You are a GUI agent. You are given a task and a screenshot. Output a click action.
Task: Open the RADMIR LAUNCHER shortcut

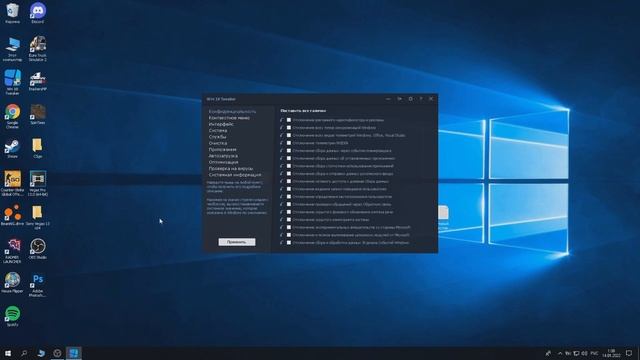coord(12,251)
